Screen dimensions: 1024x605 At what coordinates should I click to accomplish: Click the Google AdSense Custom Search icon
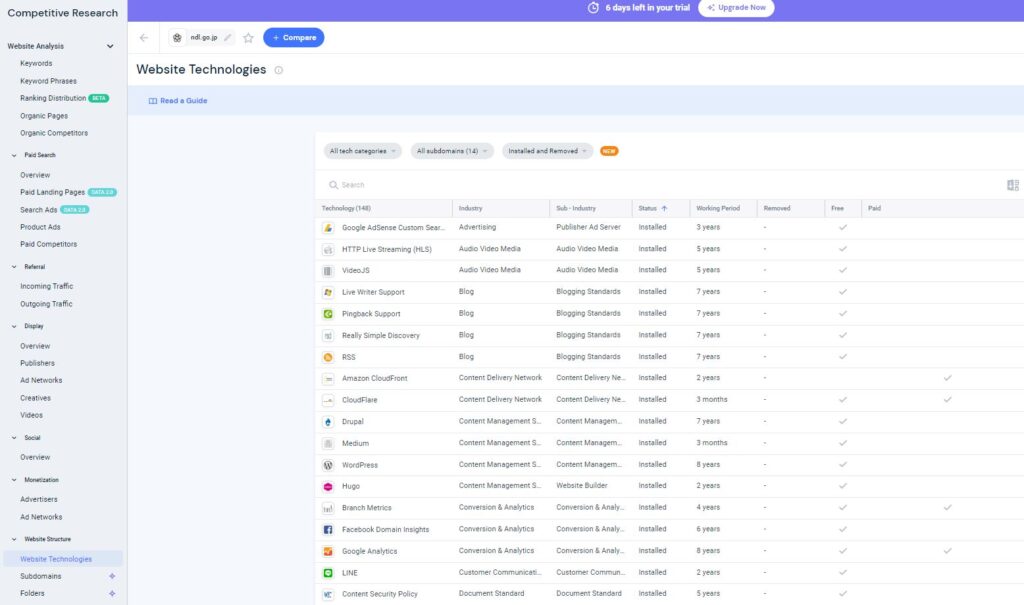(x=328, y=228)
